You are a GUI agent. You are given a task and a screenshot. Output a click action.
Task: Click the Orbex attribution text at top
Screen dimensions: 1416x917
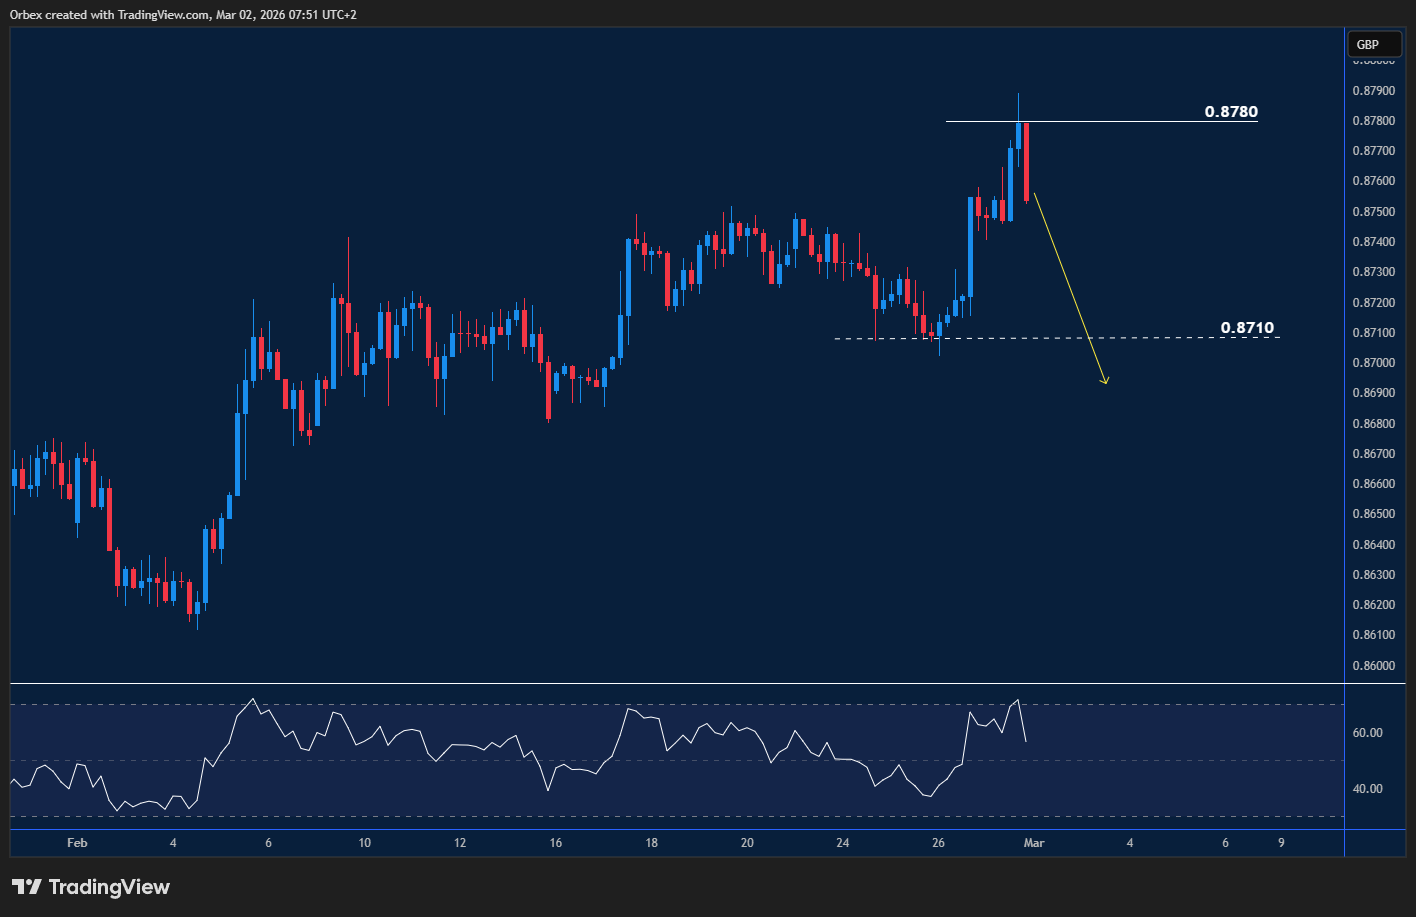(180, 14)
